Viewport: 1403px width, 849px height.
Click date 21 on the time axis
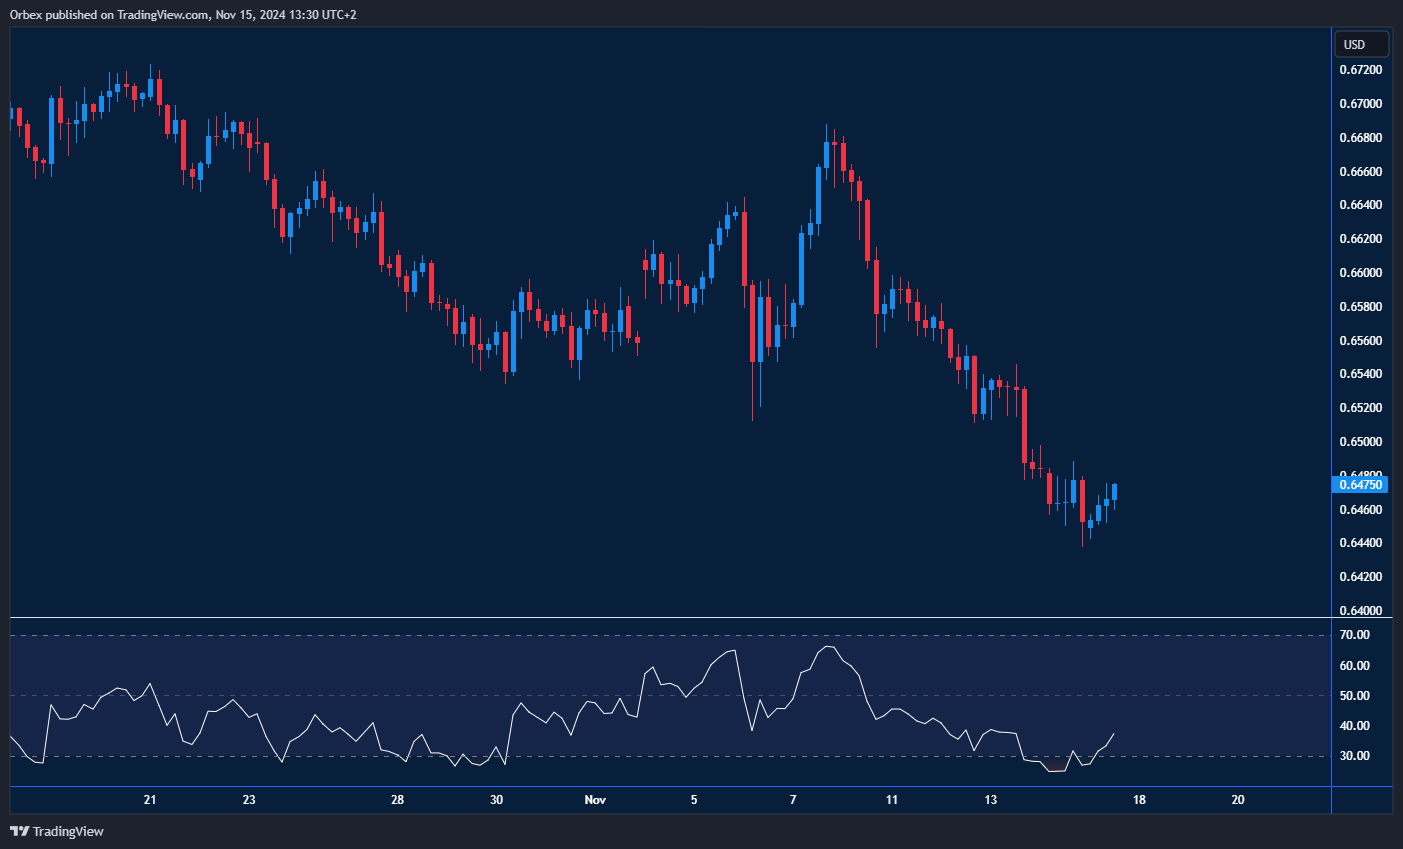tap(150, 800)
